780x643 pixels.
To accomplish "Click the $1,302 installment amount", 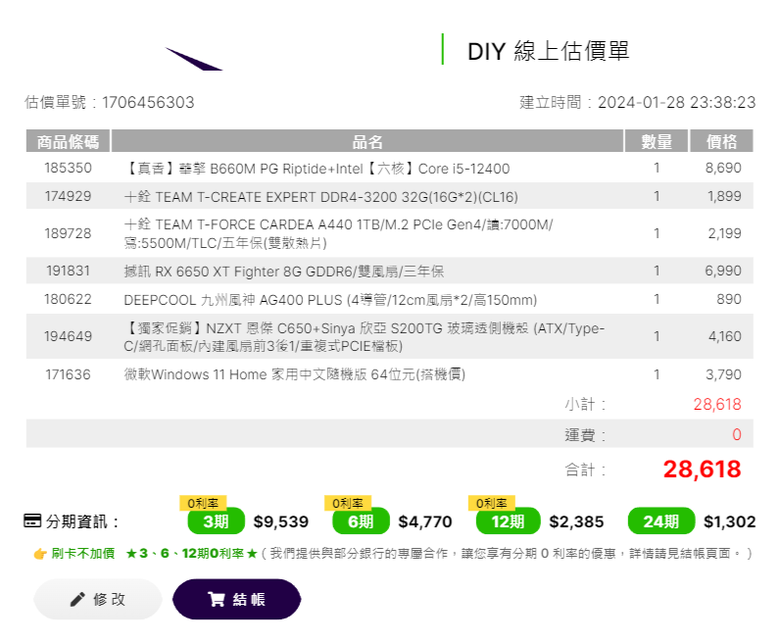I will coord(730,522).
